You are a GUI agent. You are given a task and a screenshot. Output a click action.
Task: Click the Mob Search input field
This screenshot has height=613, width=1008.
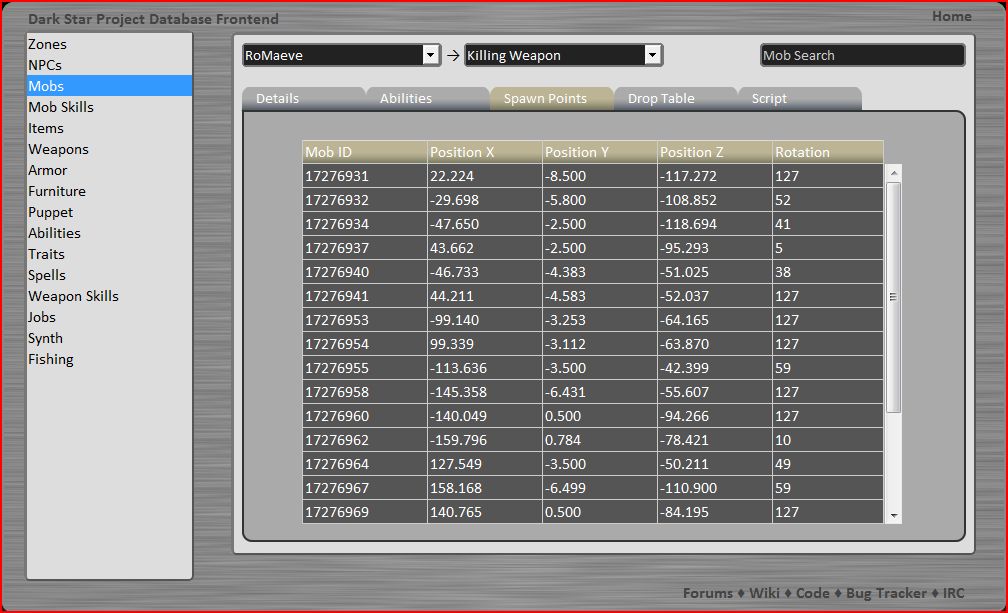(x=862, y=56)
